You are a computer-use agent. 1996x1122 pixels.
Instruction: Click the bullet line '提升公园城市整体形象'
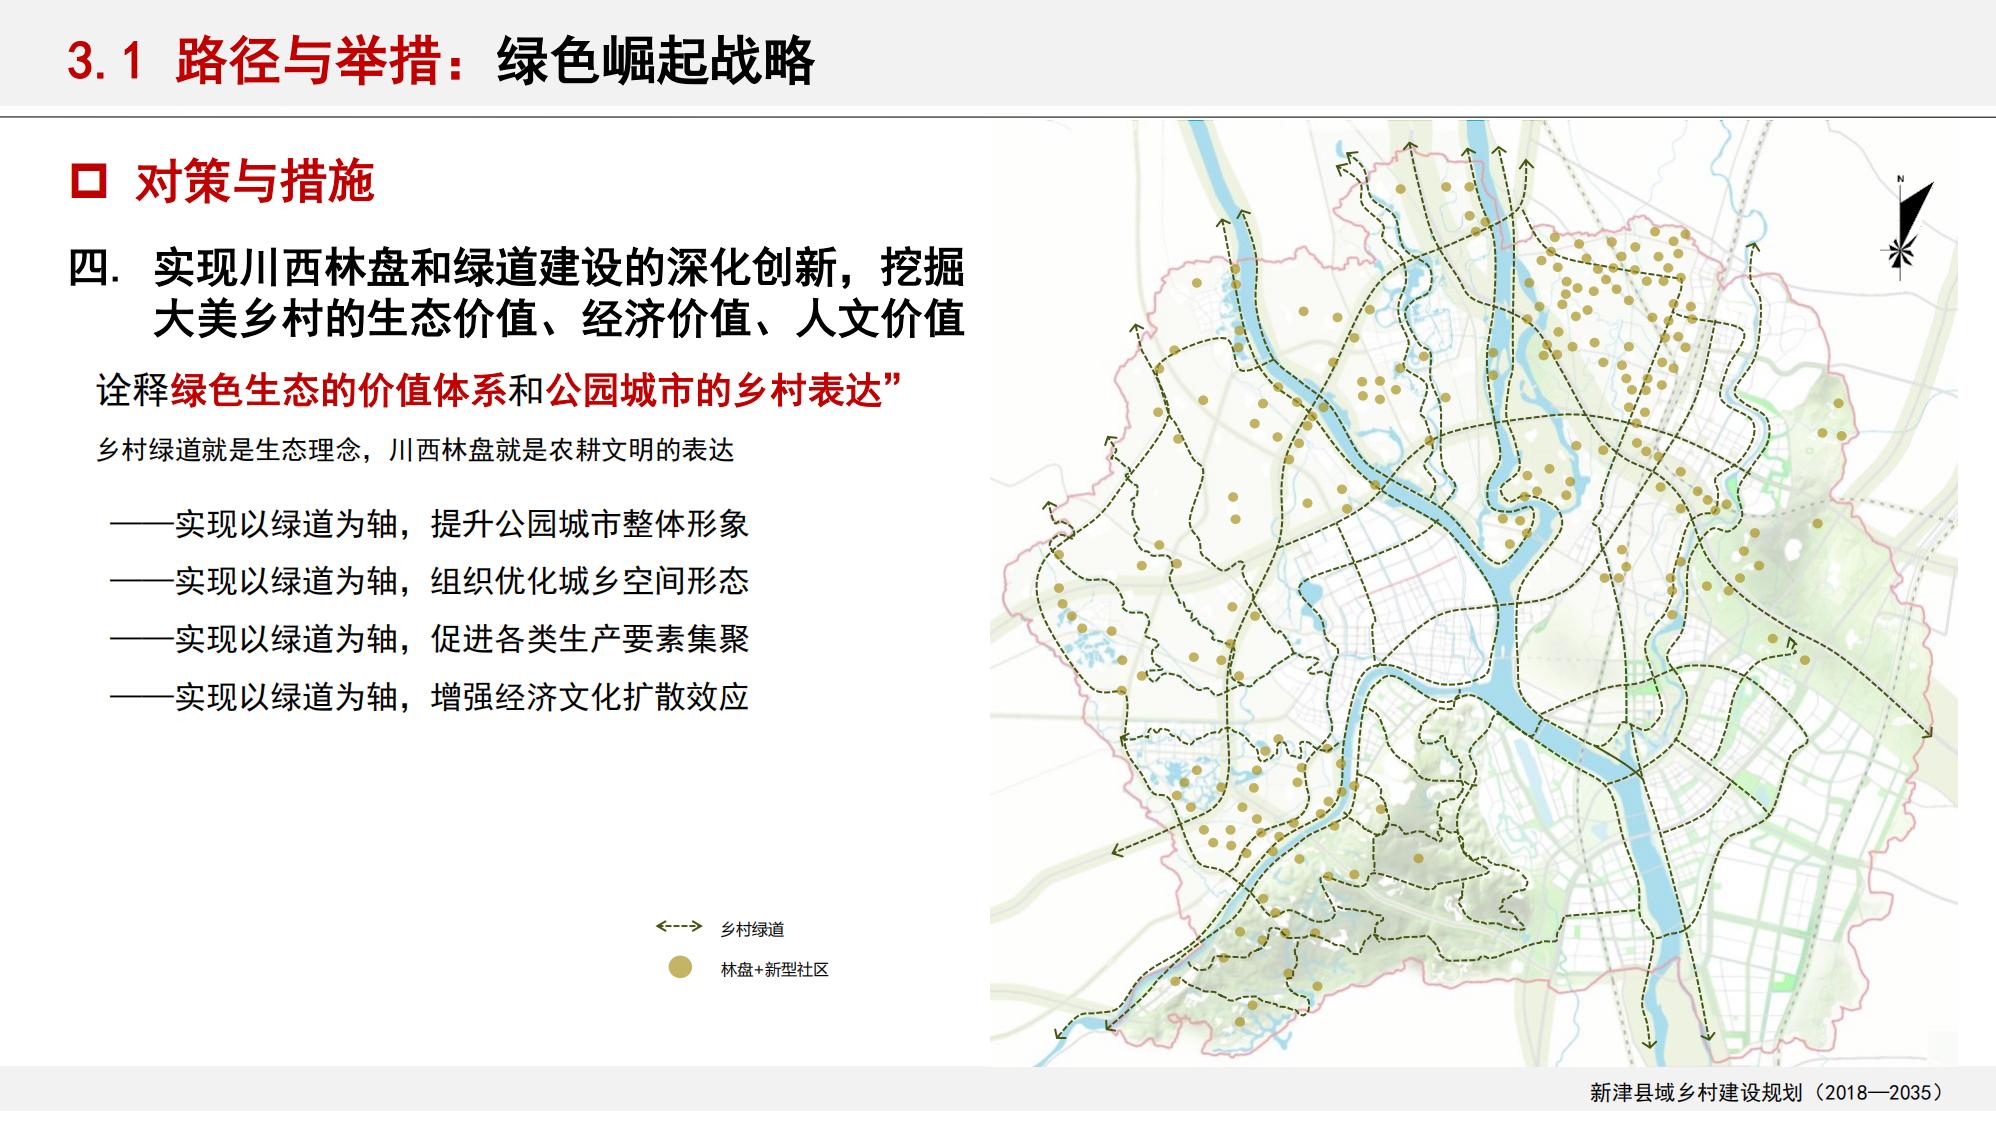pos(590,524)
